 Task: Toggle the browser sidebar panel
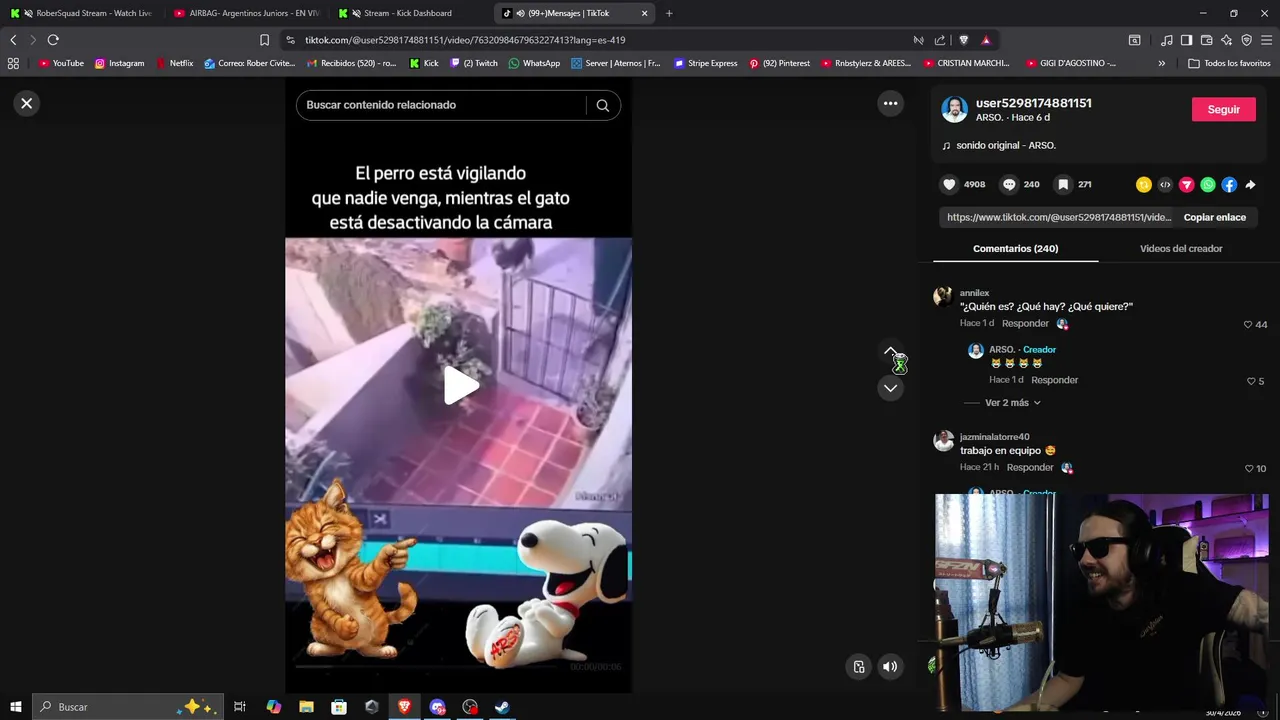pyautogui.click(x=1186, y=40)
